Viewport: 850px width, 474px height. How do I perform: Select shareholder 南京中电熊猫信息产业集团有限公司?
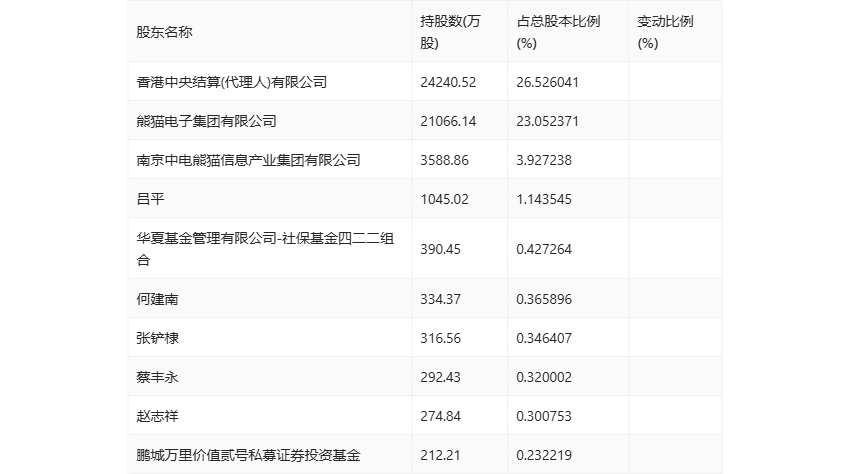click(x=248, y=160)
